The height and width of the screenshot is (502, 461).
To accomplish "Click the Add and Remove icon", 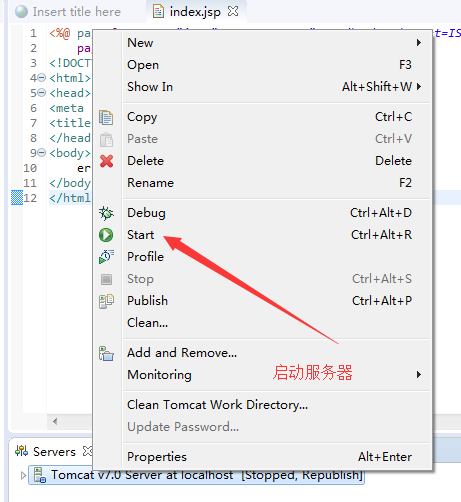I will [x=106, y=353].
